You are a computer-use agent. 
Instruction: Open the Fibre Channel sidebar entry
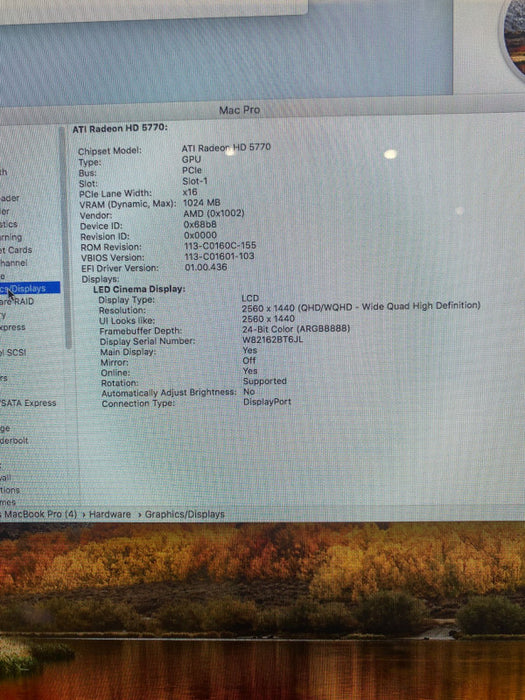[13, 263]
